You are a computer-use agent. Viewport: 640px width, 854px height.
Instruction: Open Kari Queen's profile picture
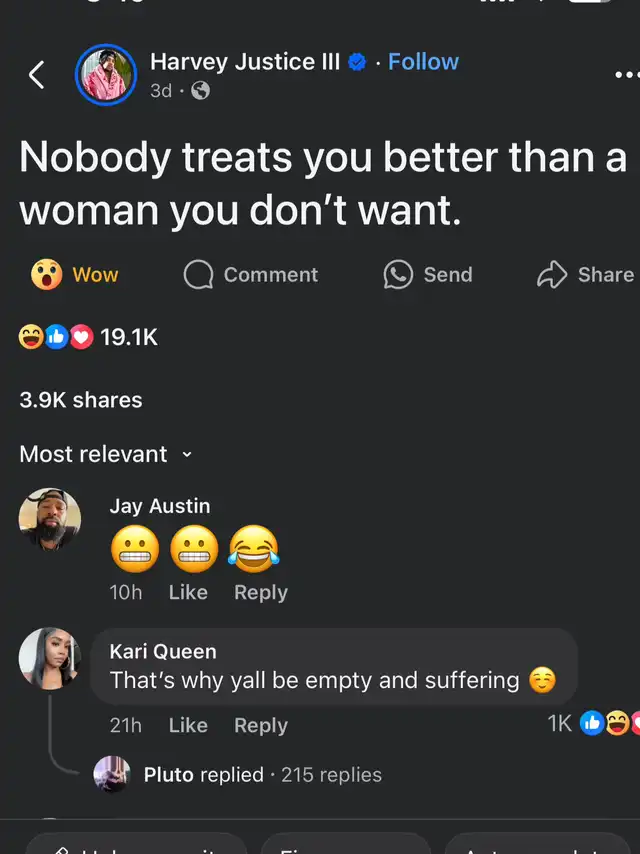[x=50, y=658]
